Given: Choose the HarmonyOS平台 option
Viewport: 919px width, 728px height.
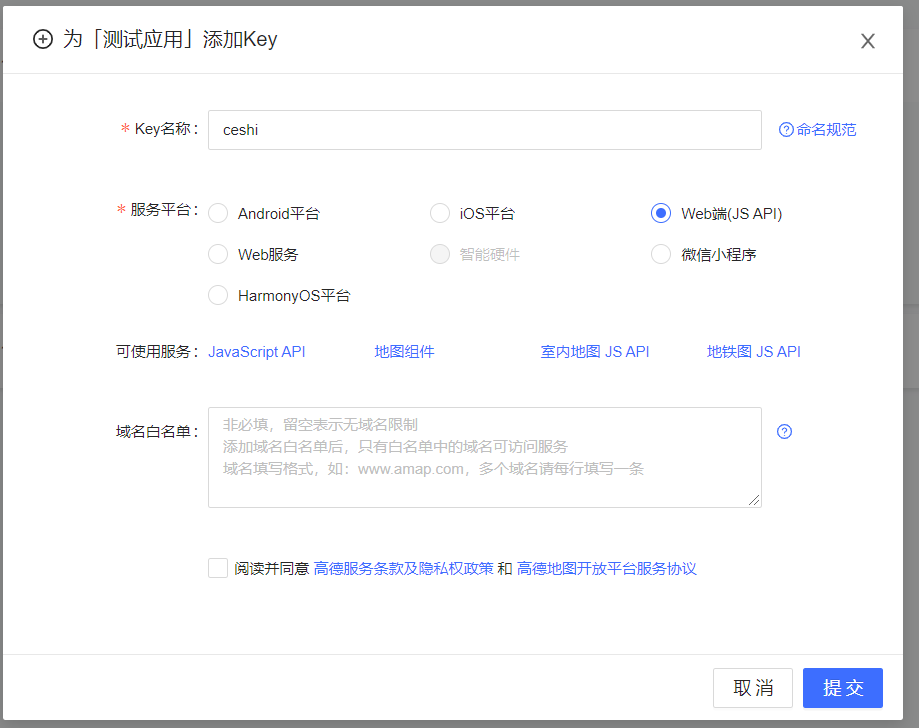Looking at the screenshot, I should click(218, 295).
